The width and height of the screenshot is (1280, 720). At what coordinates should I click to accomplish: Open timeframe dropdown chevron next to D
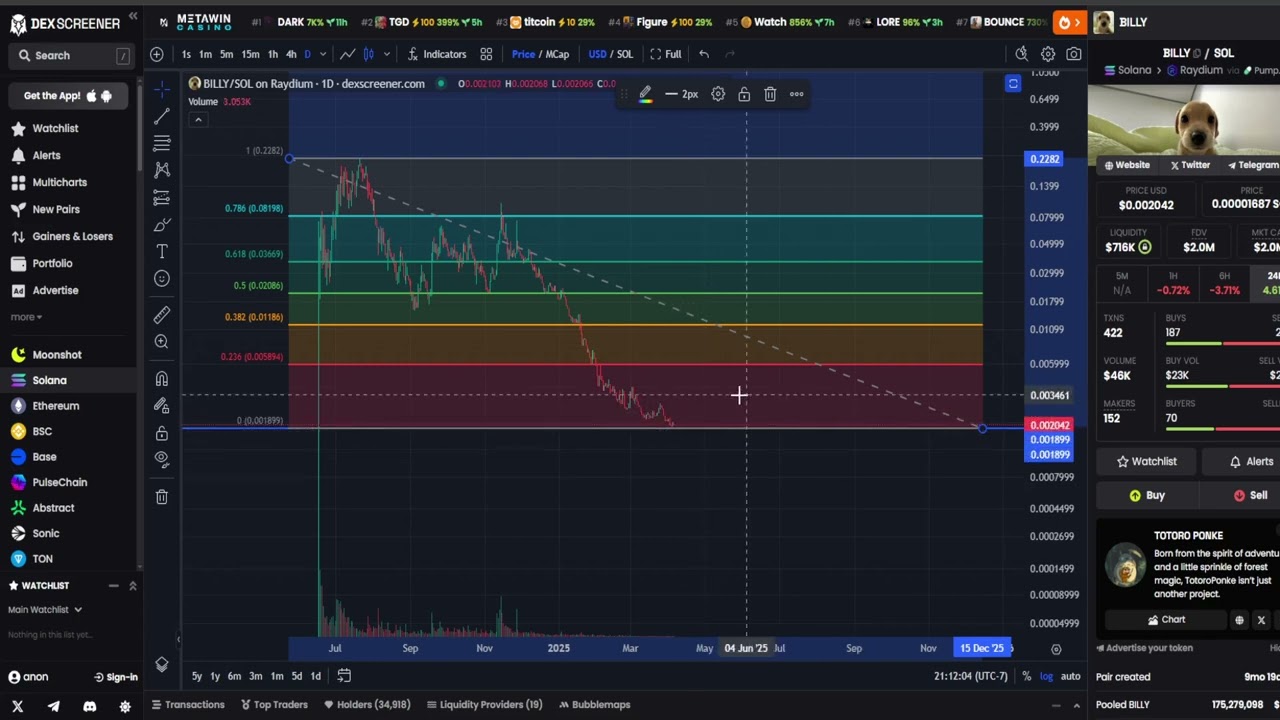point(322,54)
